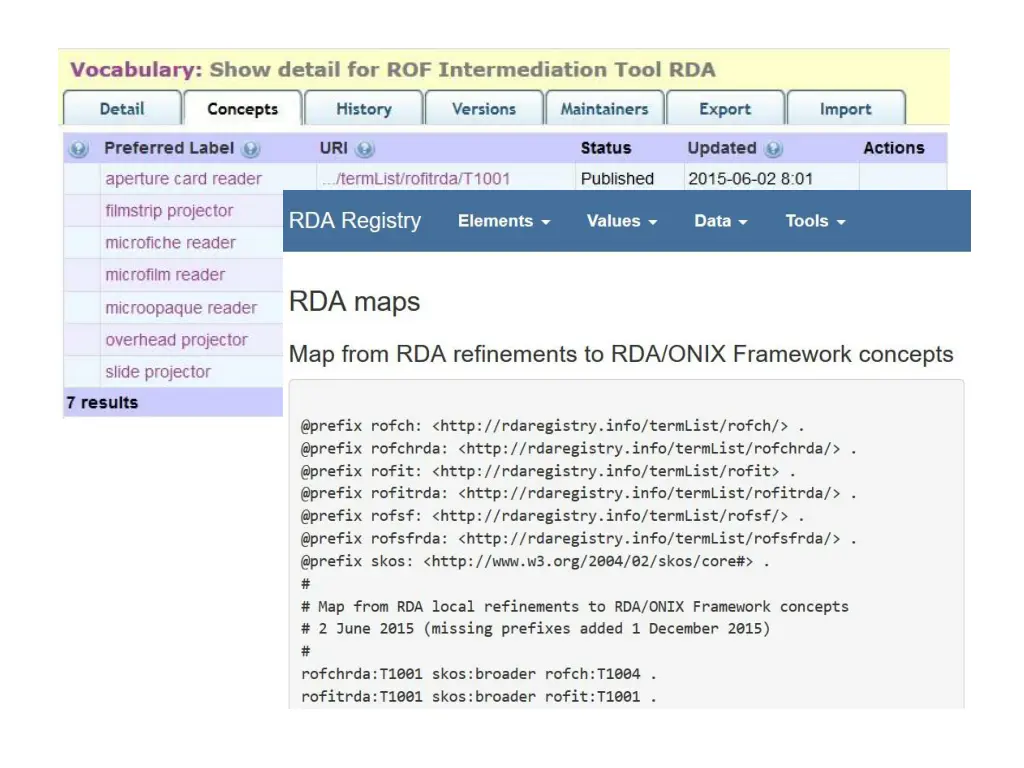1024x768 pixels.
Task: Click the @prefix skos: line
Action: (535, 561)
